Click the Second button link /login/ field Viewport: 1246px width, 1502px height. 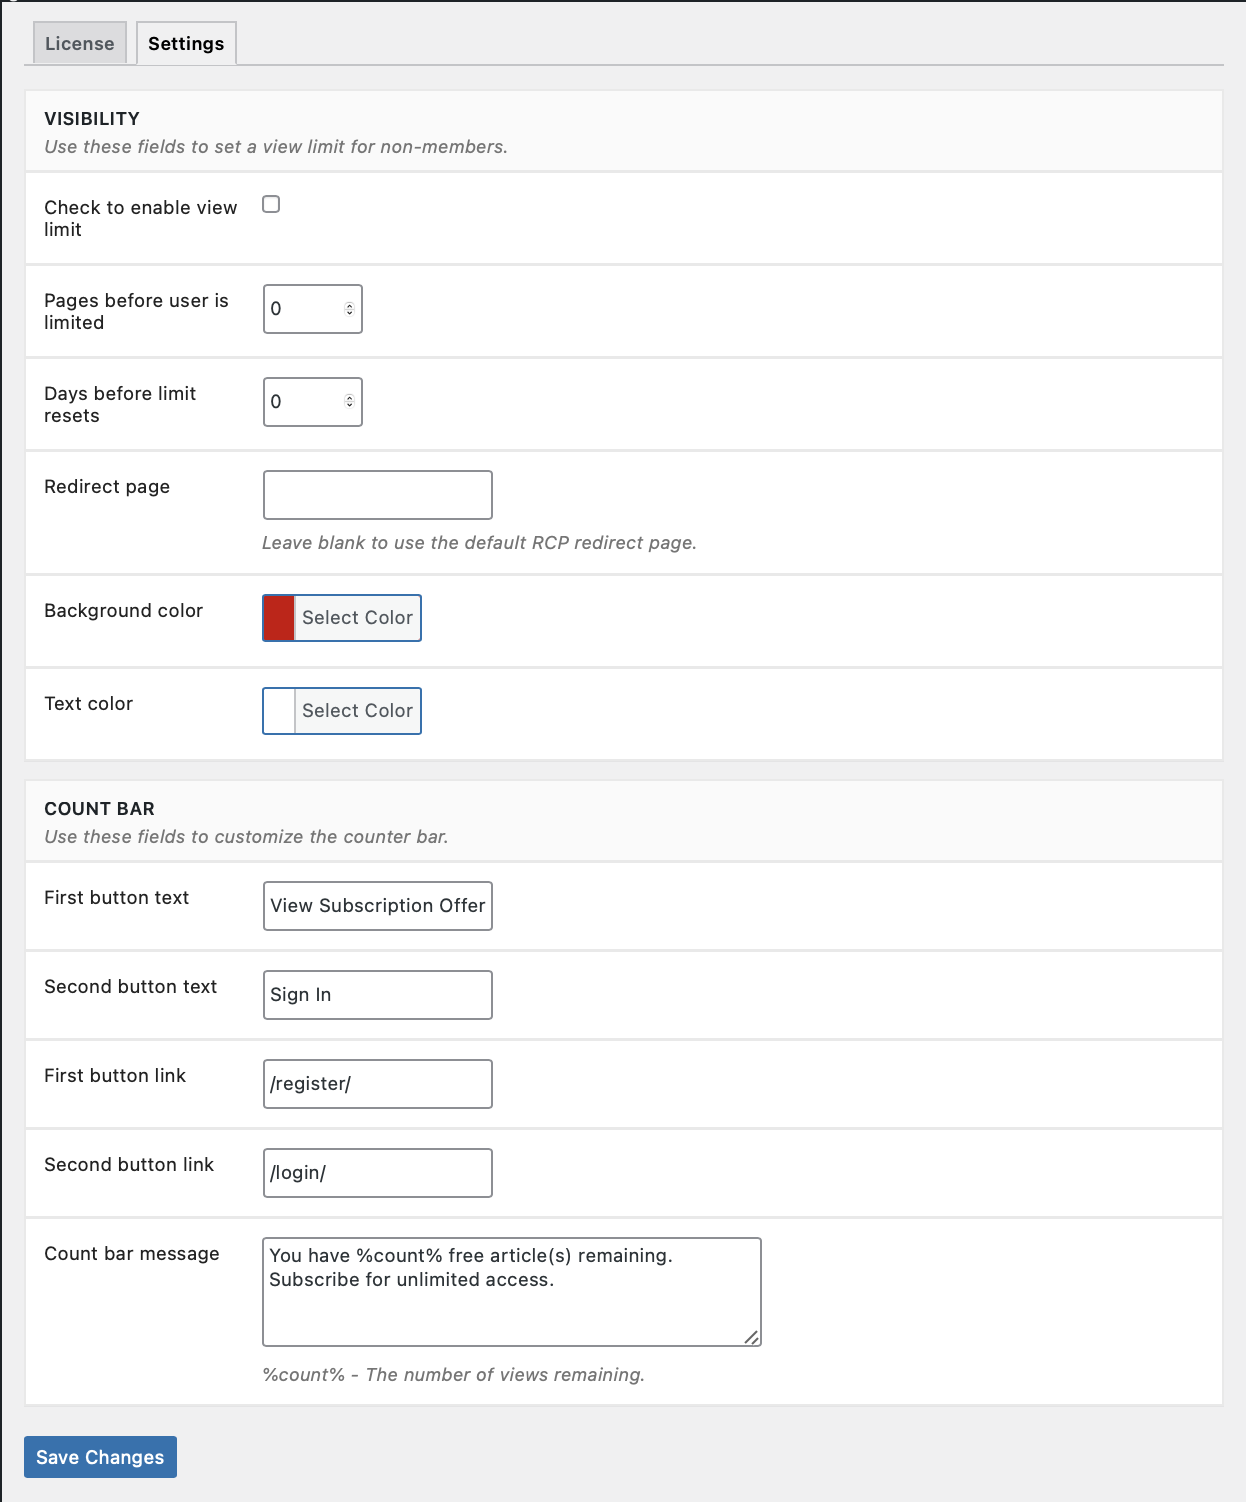378,1173
